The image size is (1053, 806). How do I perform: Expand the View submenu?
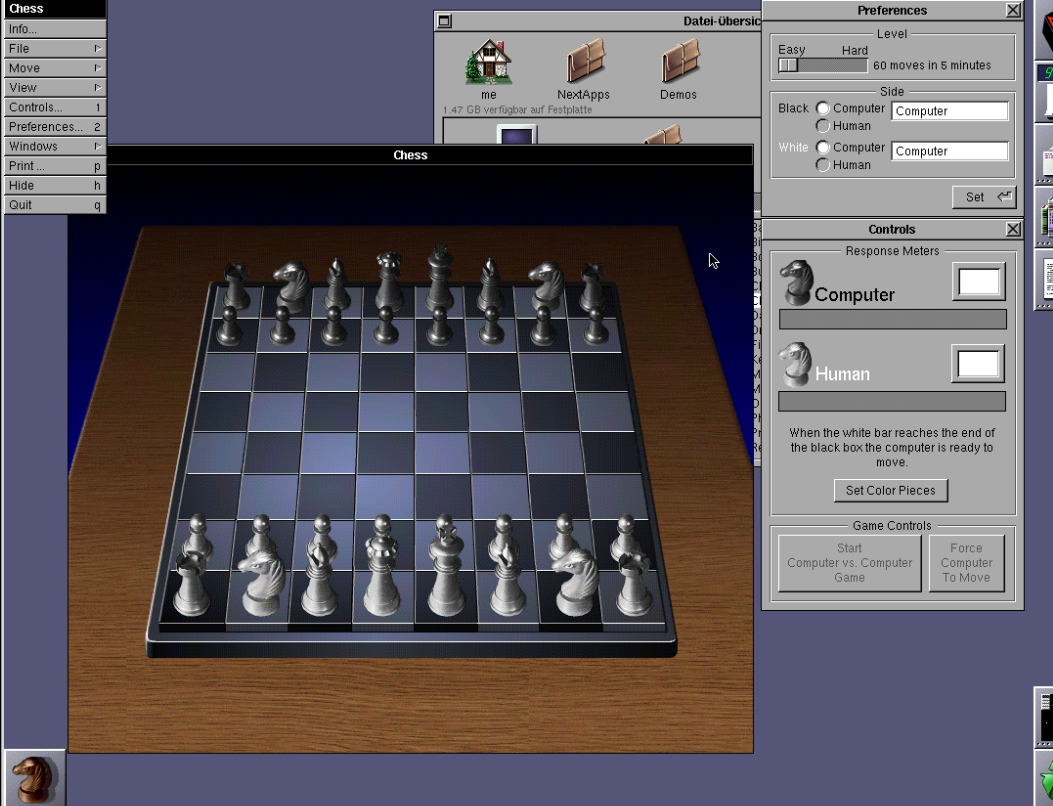pos(54,88)
